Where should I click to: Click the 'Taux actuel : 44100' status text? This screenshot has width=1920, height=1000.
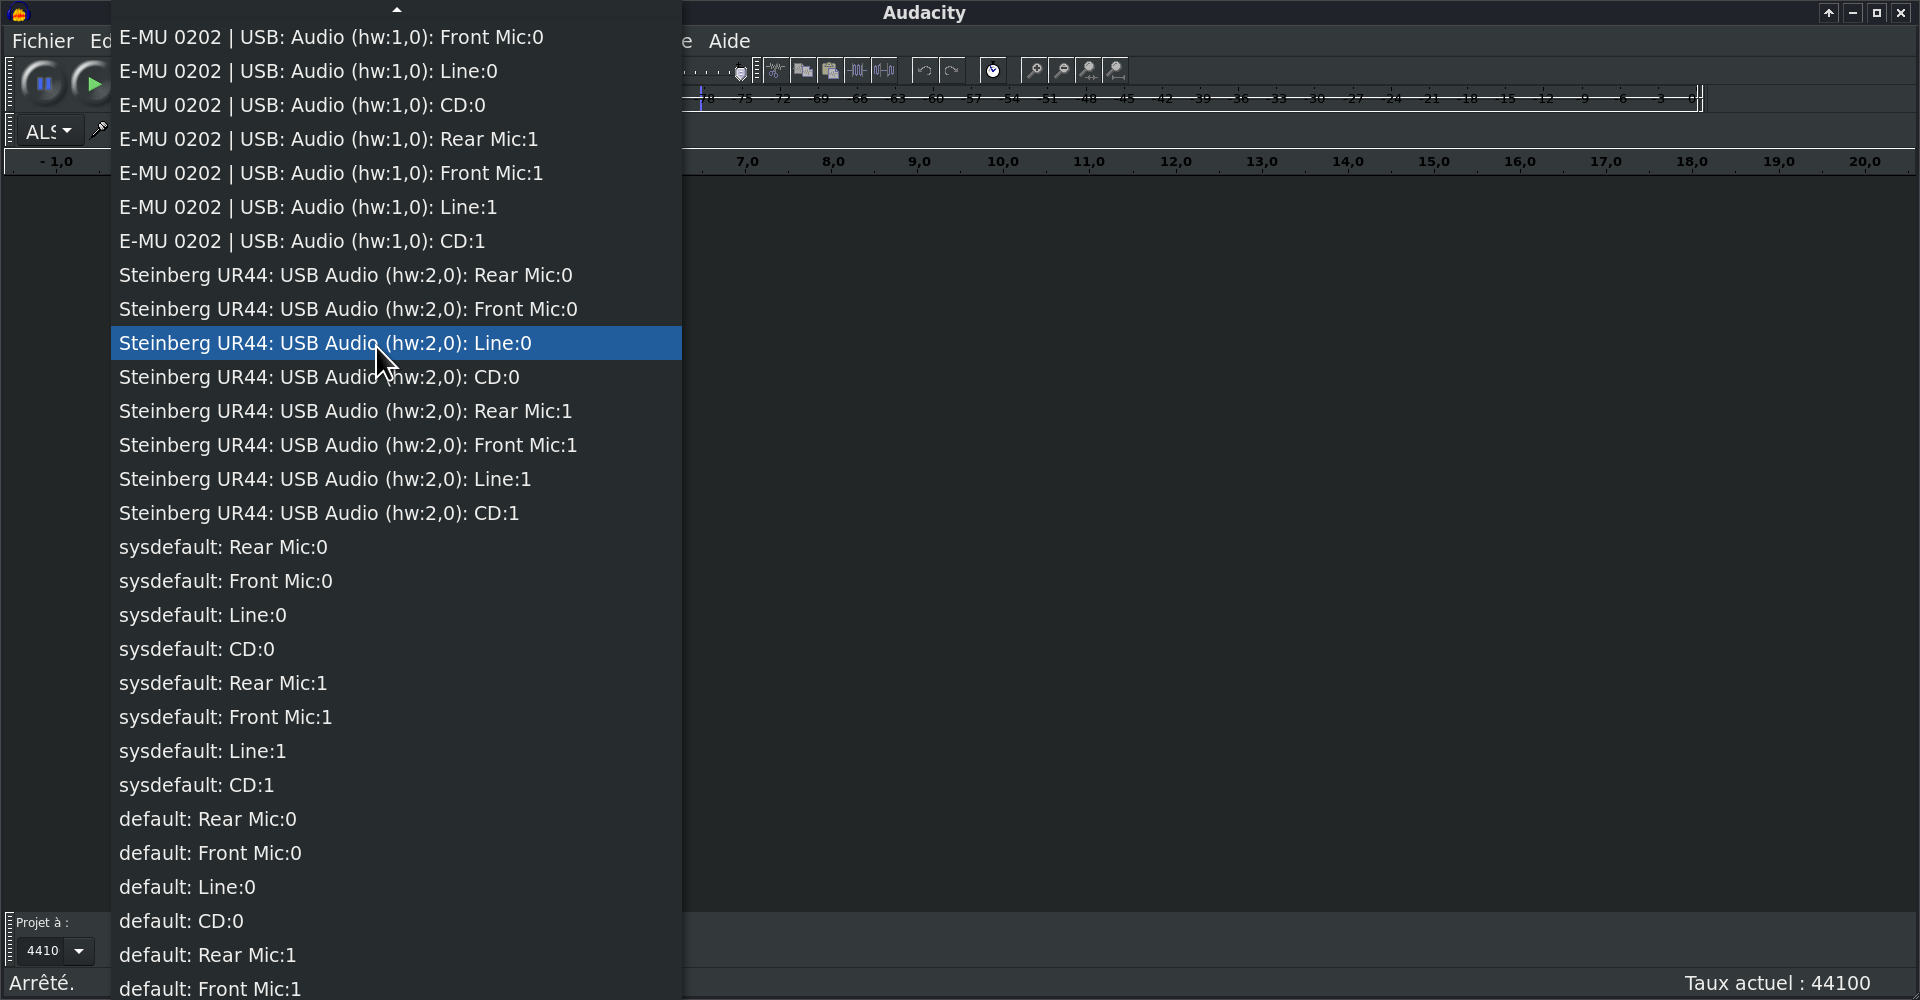coord(1777,984)
